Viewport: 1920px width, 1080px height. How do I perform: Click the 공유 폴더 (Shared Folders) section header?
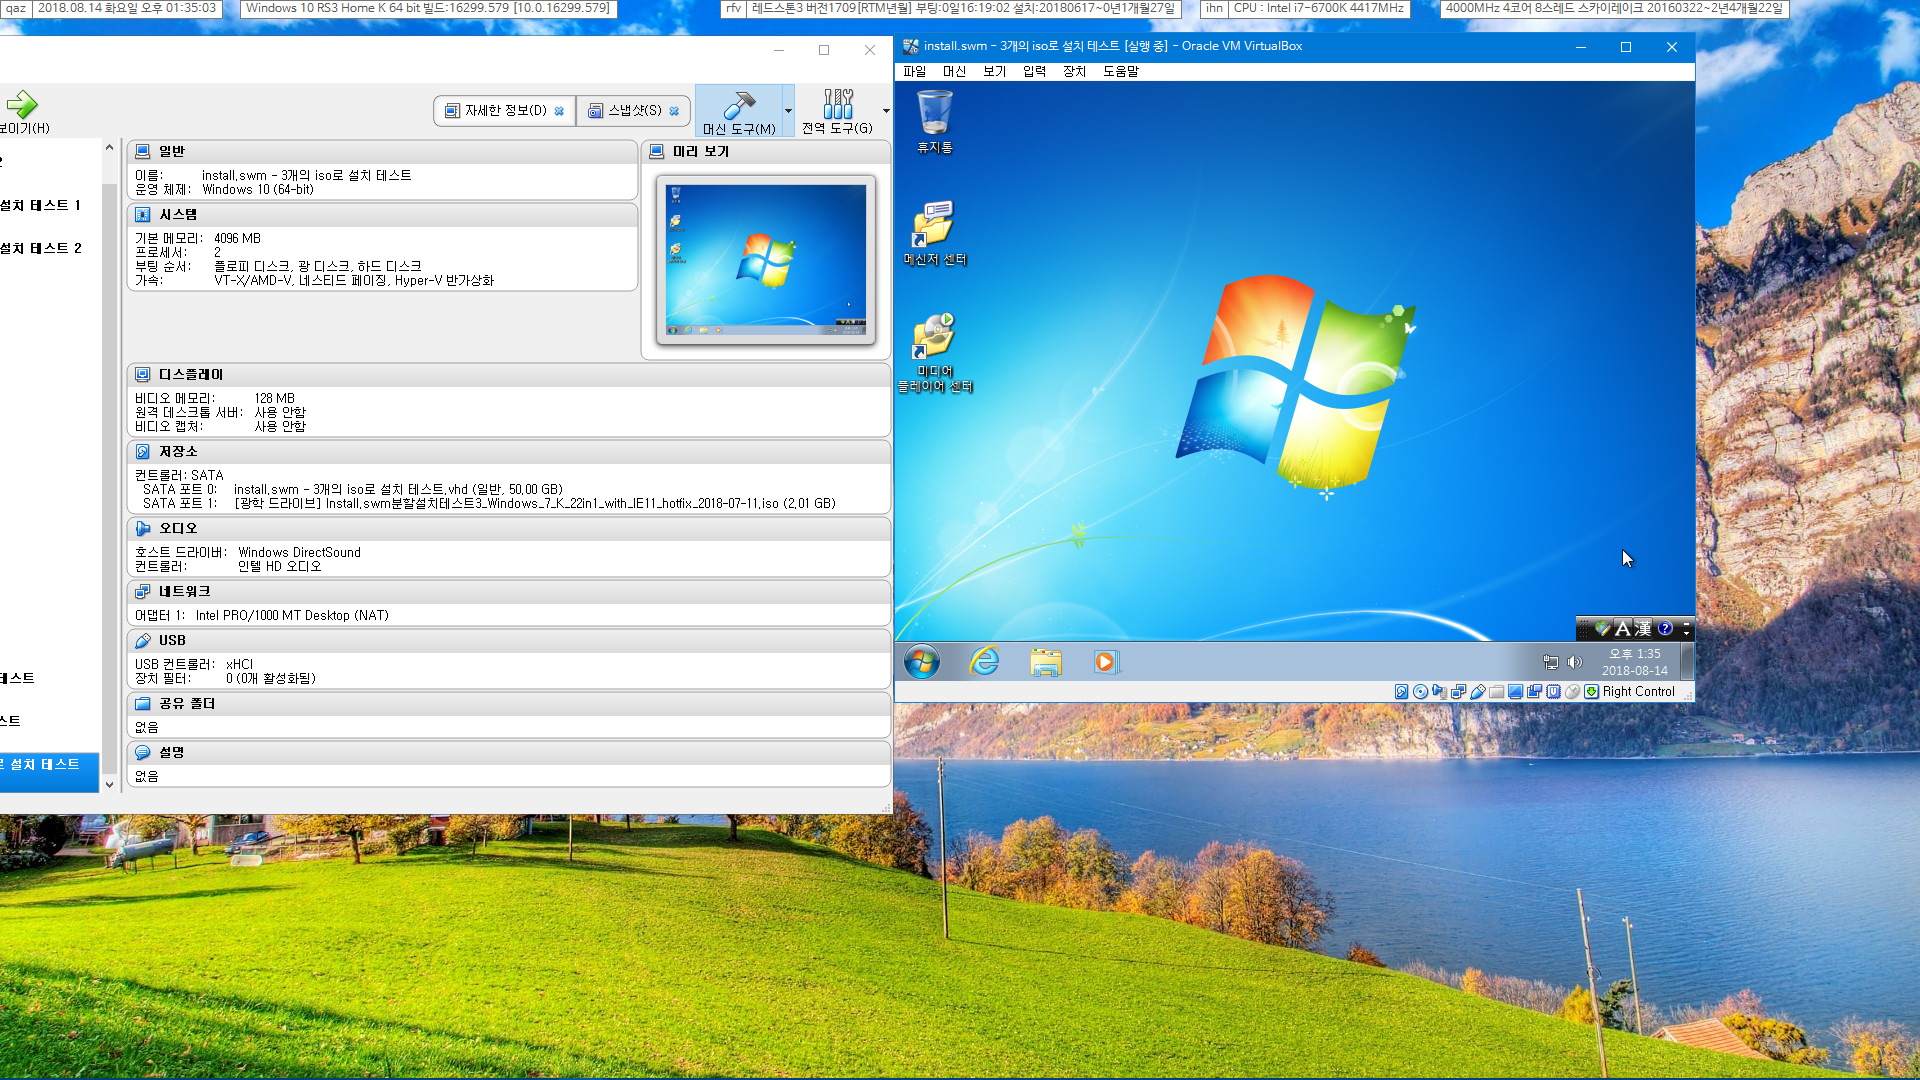tap(508, 703)
